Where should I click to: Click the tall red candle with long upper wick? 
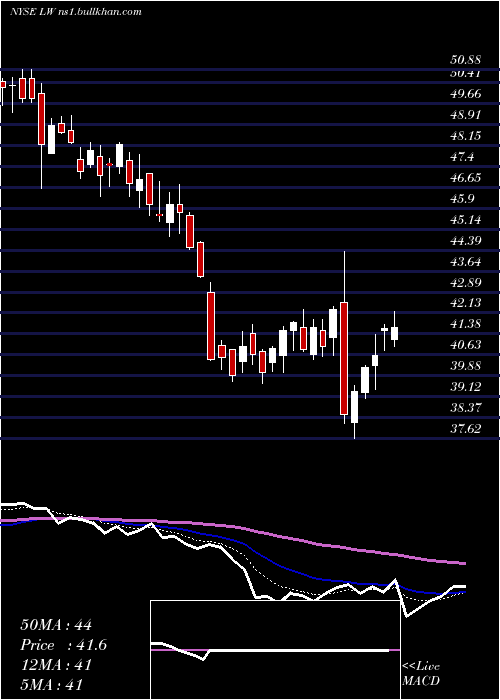pyautogui.click(x=344, y=358)
